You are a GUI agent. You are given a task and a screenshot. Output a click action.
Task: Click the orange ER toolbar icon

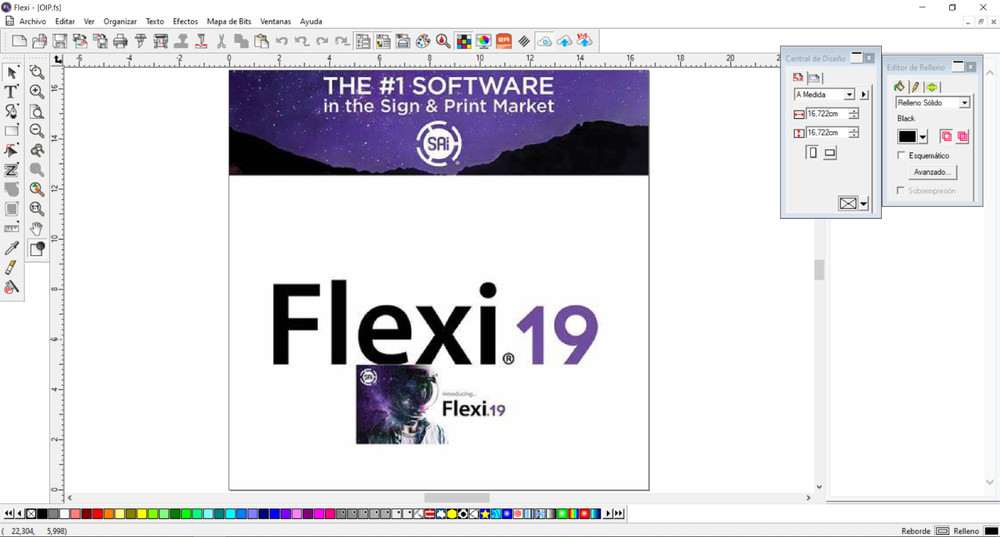(504, 41)
